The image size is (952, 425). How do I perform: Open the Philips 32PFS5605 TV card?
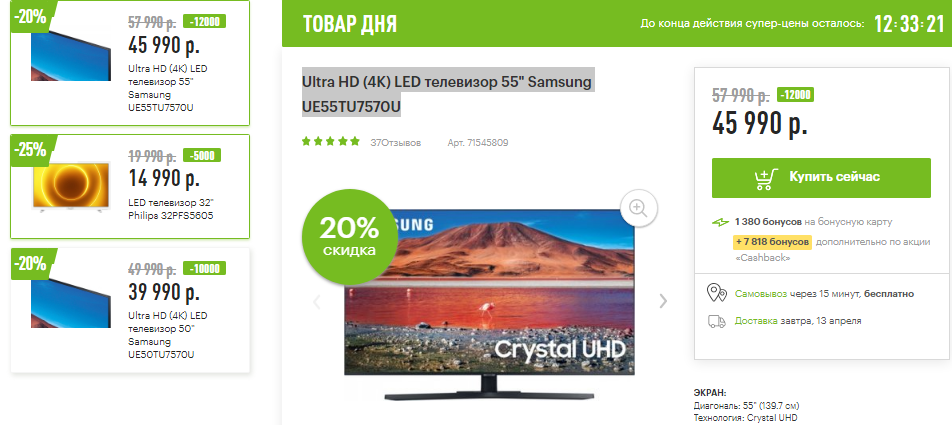(130, 186)
